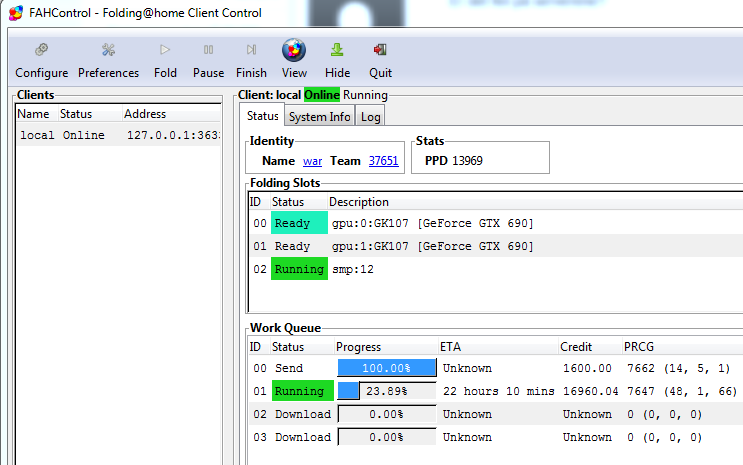Sort Work Queue by Credit header
The image size is (743, 465).
click(590, 347)
